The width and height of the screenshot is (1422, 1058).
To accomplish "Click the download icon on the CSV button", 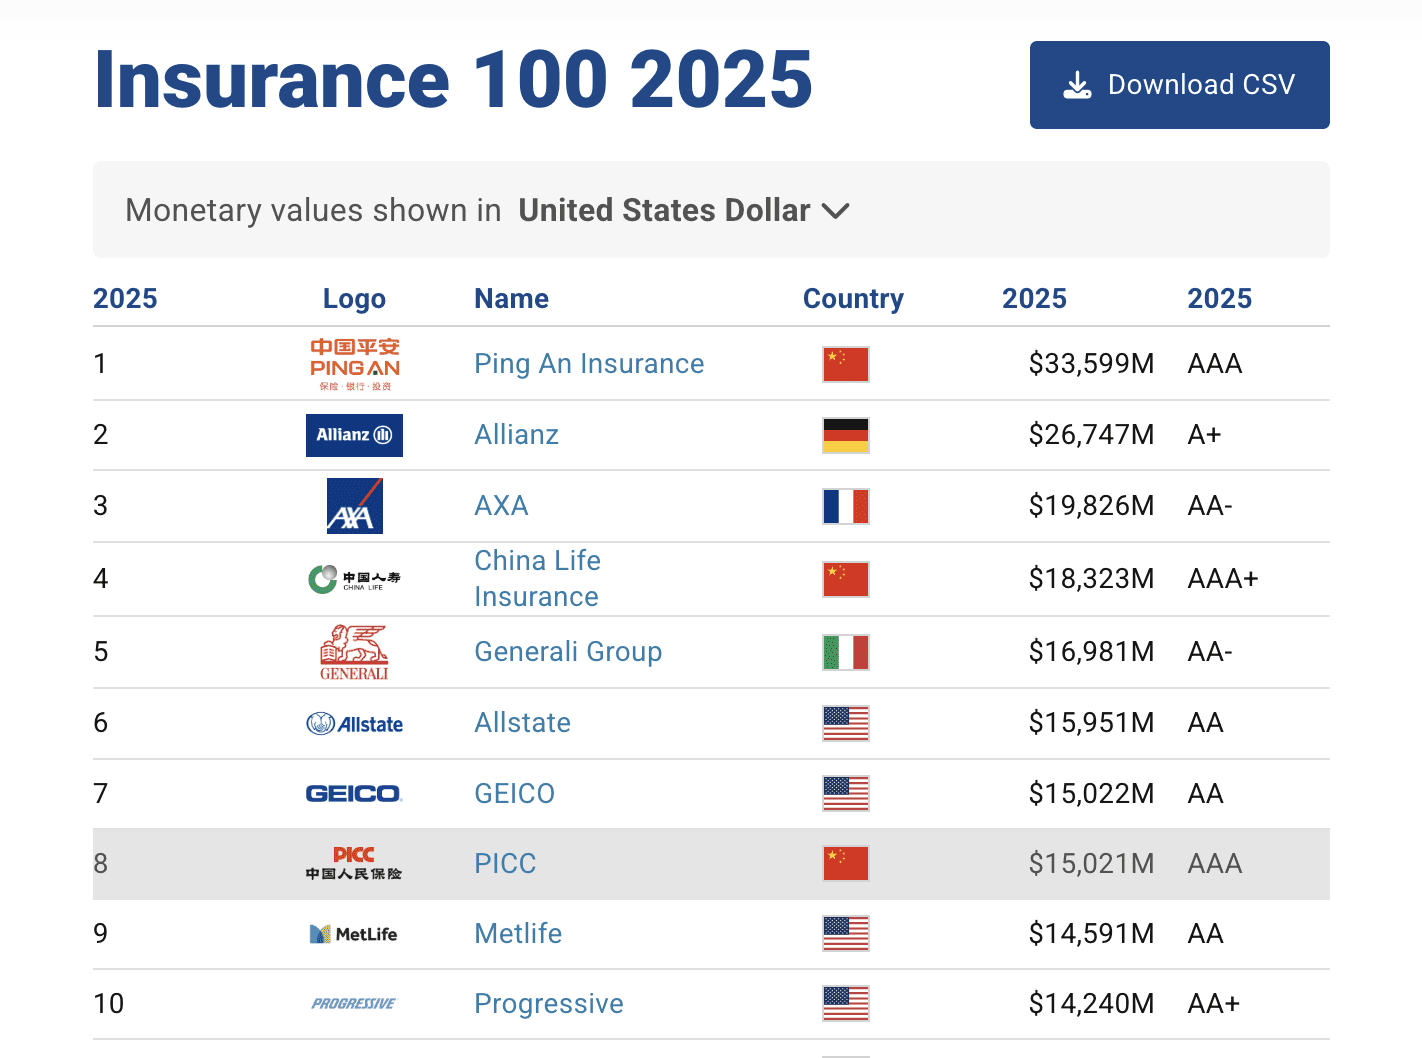I will pos(1076,84).
